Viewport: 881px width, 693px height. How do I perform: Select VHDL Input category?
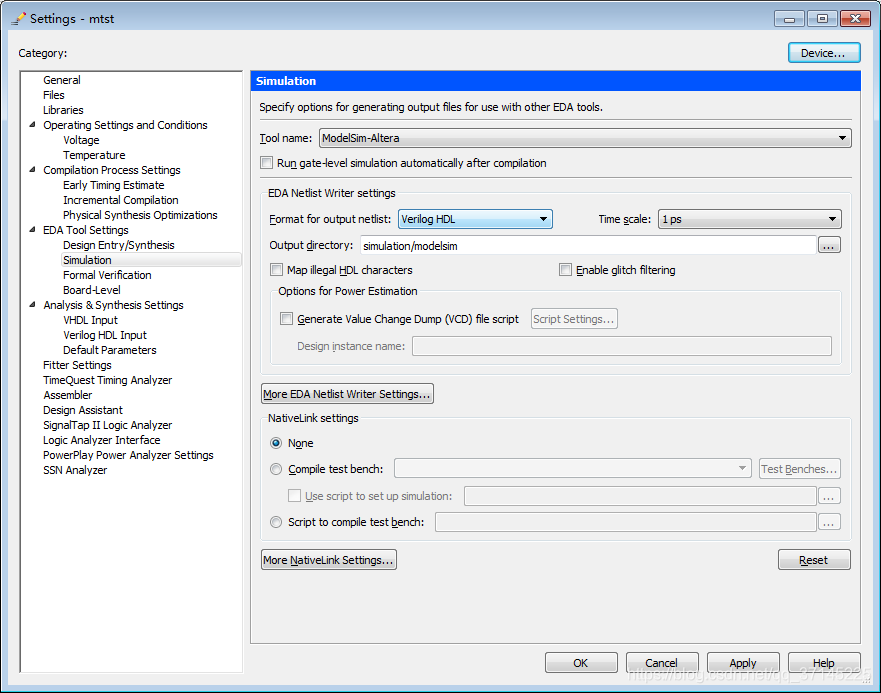(x=90, y=320)
